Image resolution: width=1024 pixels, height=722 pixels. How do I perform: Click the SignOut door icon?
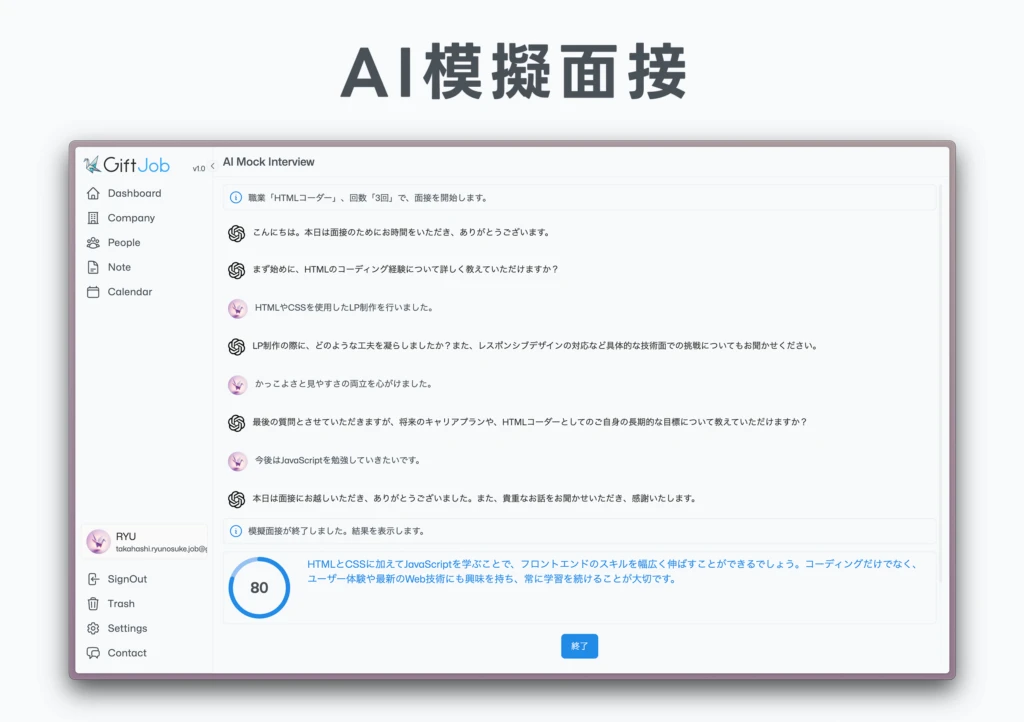coord(92,579)
